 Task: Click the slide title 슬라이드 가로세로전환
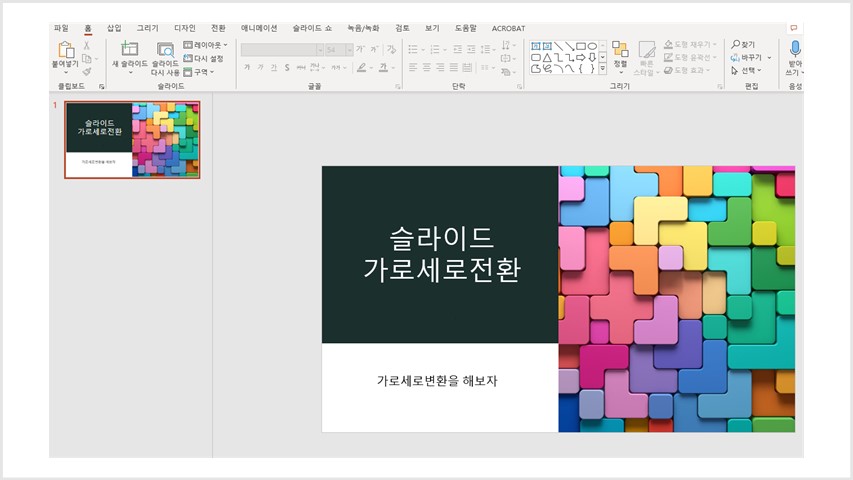click(442, 254)
